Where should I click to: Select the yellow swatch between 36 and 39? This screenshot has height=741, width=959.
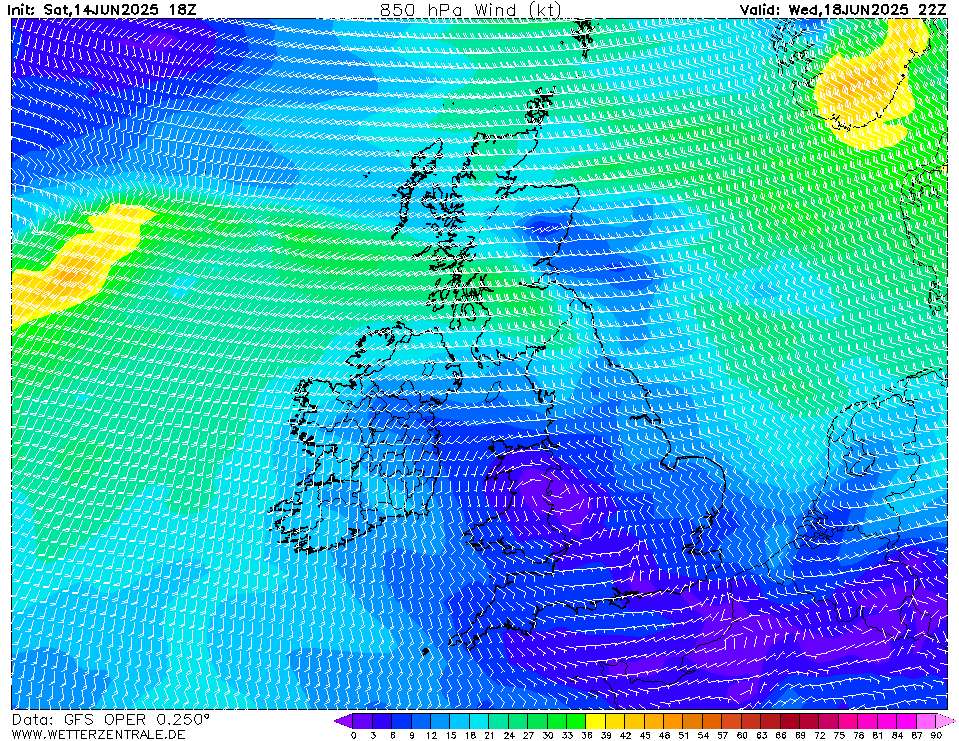coord(596,721)
